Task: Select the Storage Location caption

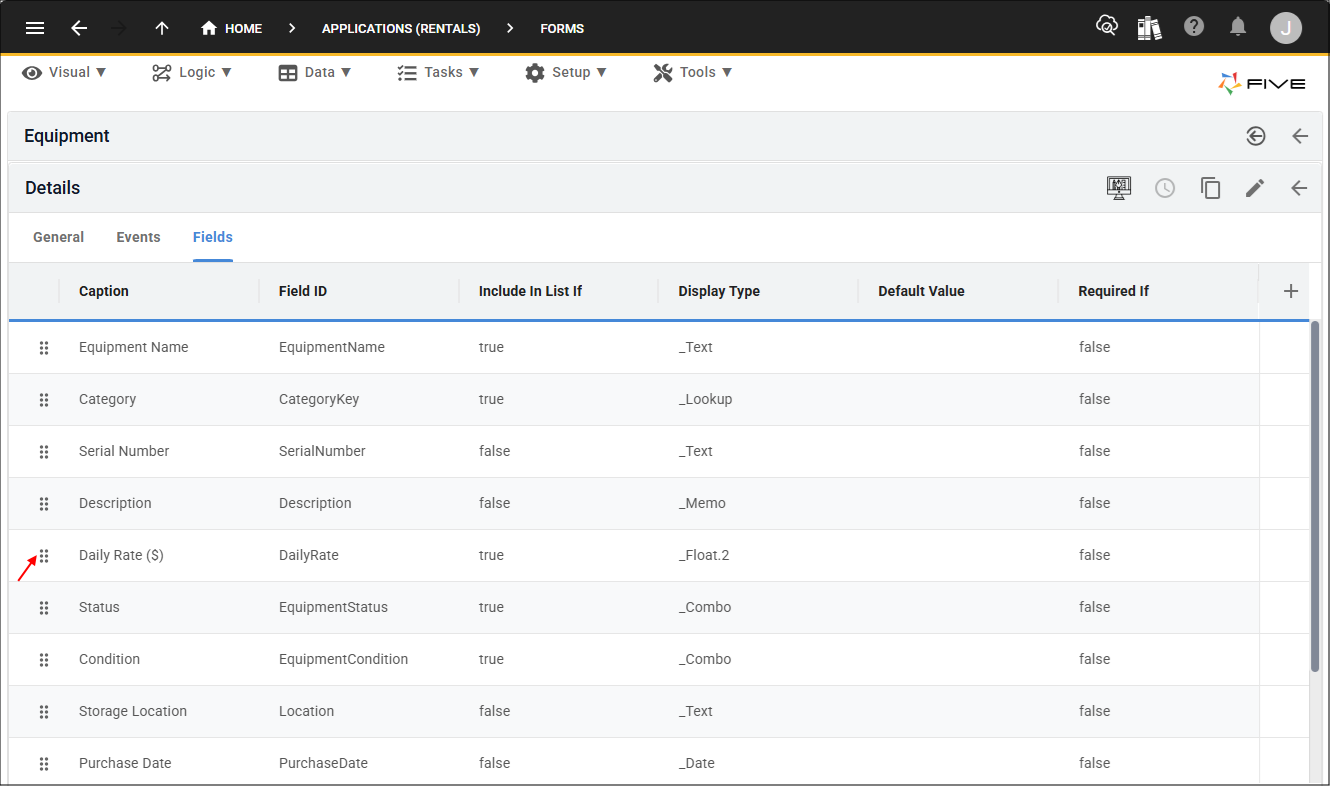Action: (133, 711)
